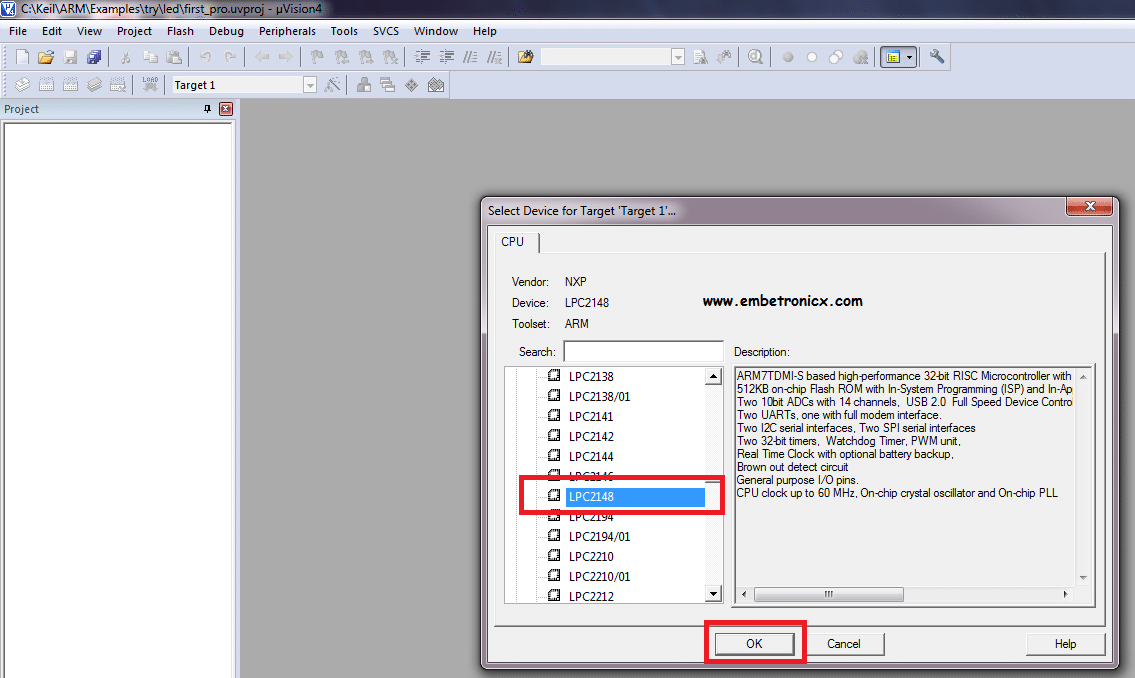
Task: Click the Build target icon
Action: pyautogui.click(x=46, y=85)
